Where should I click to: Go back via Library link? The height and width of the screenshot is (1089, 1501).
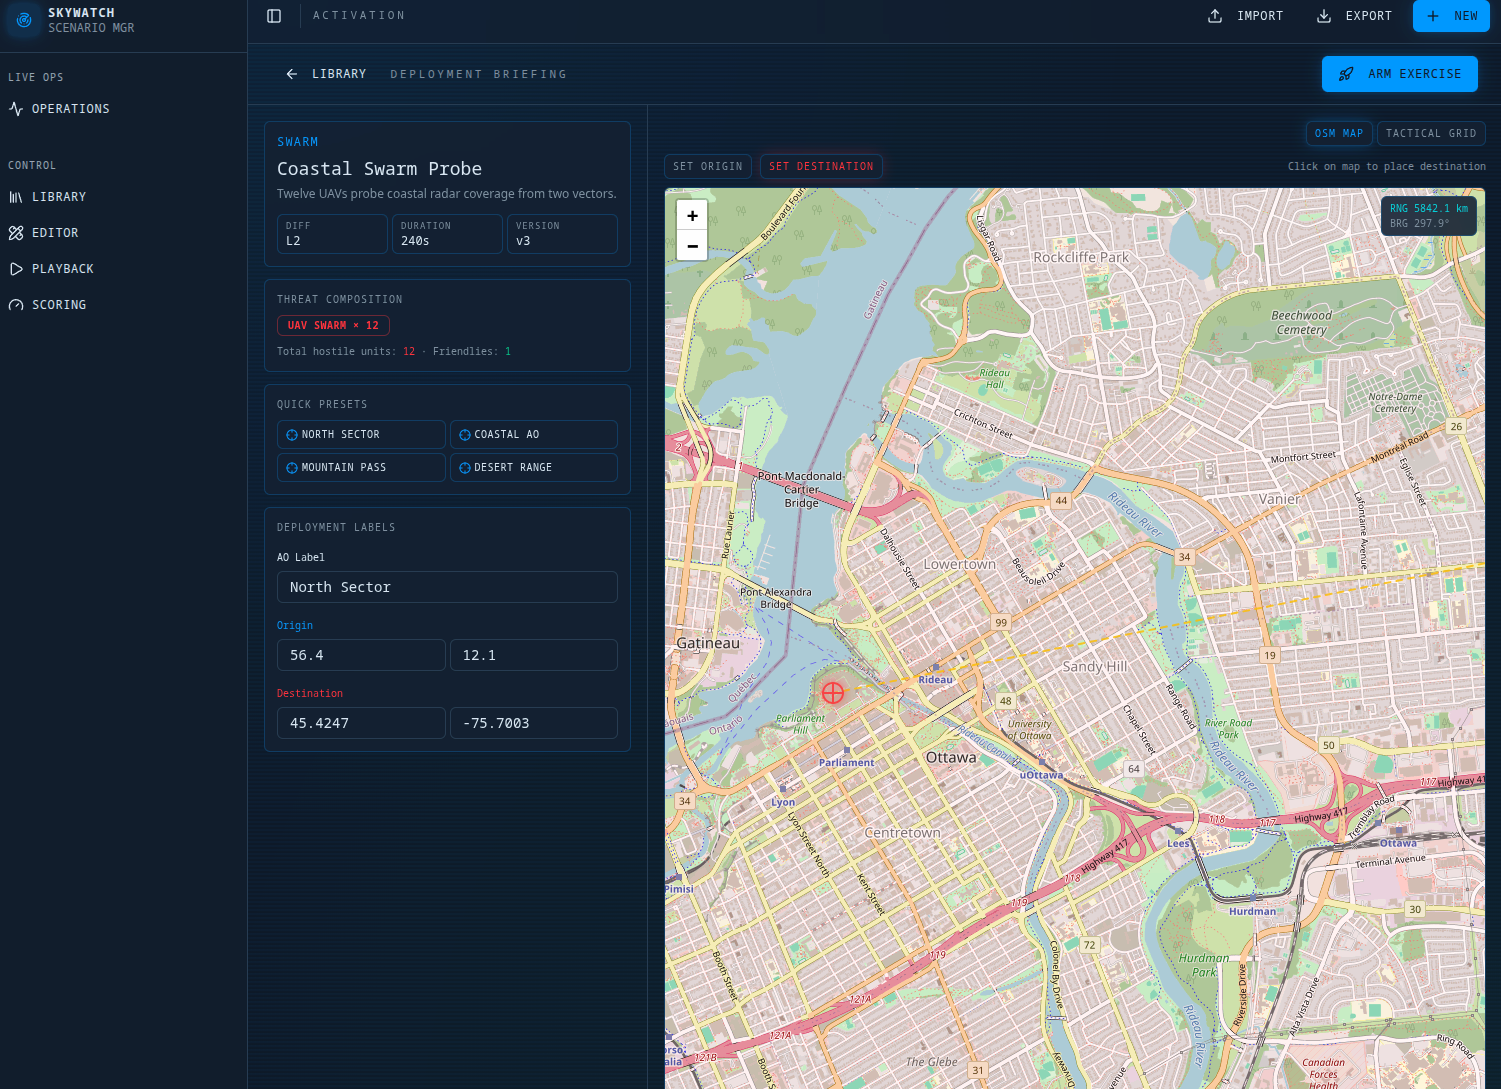tap(326, 74)
